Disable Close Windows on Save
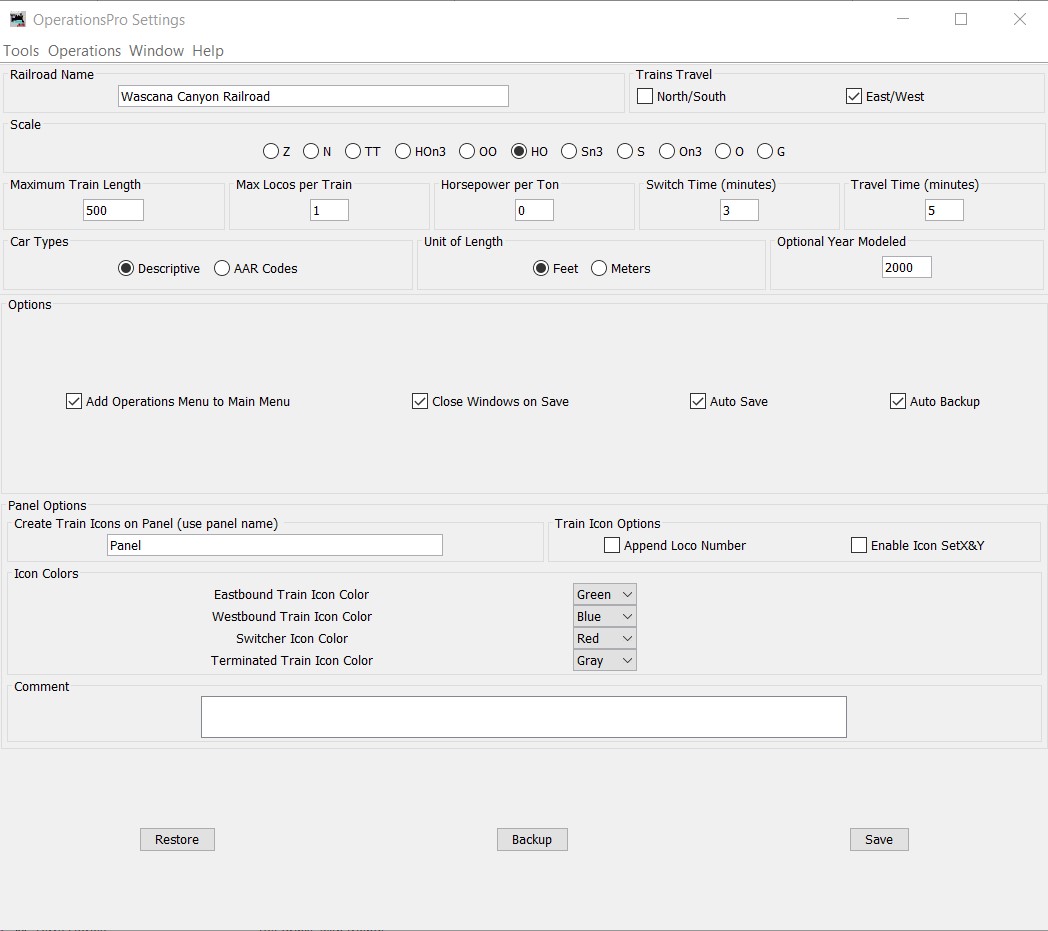 [x=420, y=401]
